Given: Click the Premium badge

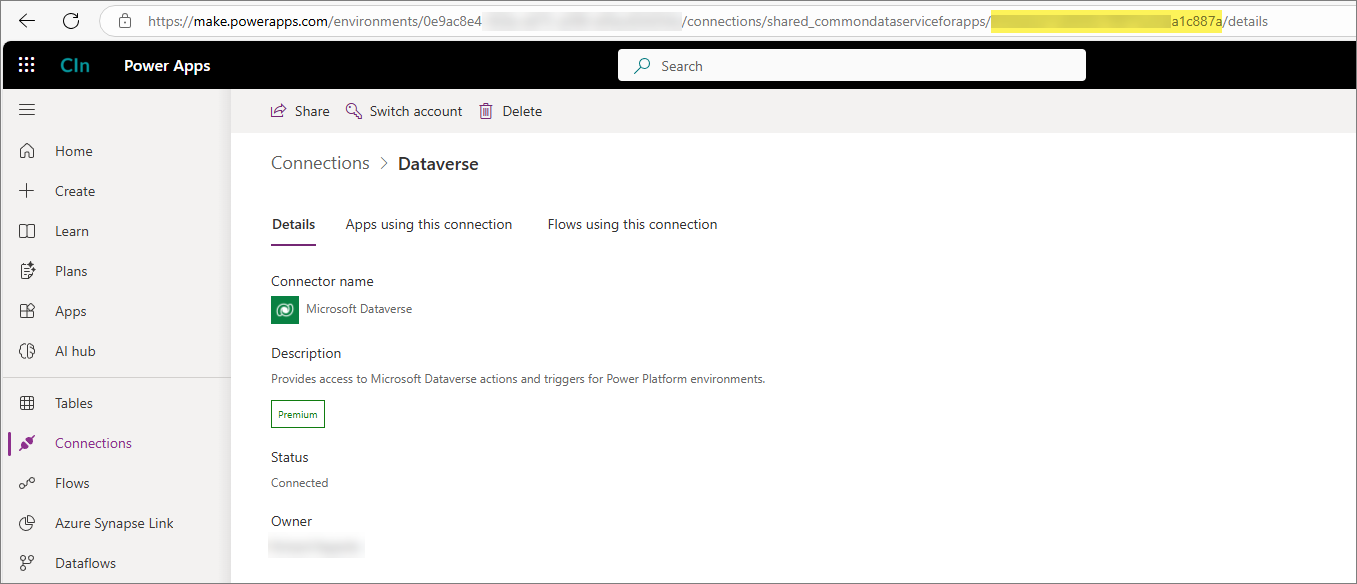Looking at the screenshot, I should click(298, 414).
